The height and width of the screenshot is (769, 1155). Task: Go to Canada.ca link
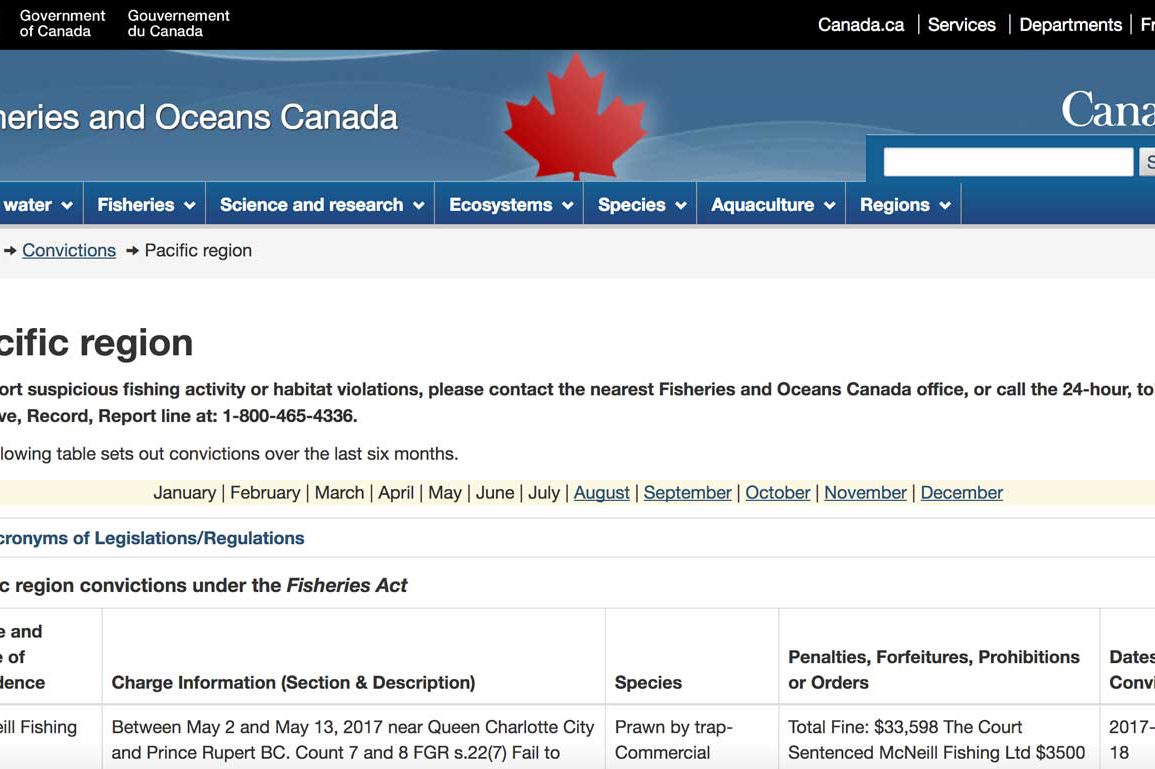point(860,25)
